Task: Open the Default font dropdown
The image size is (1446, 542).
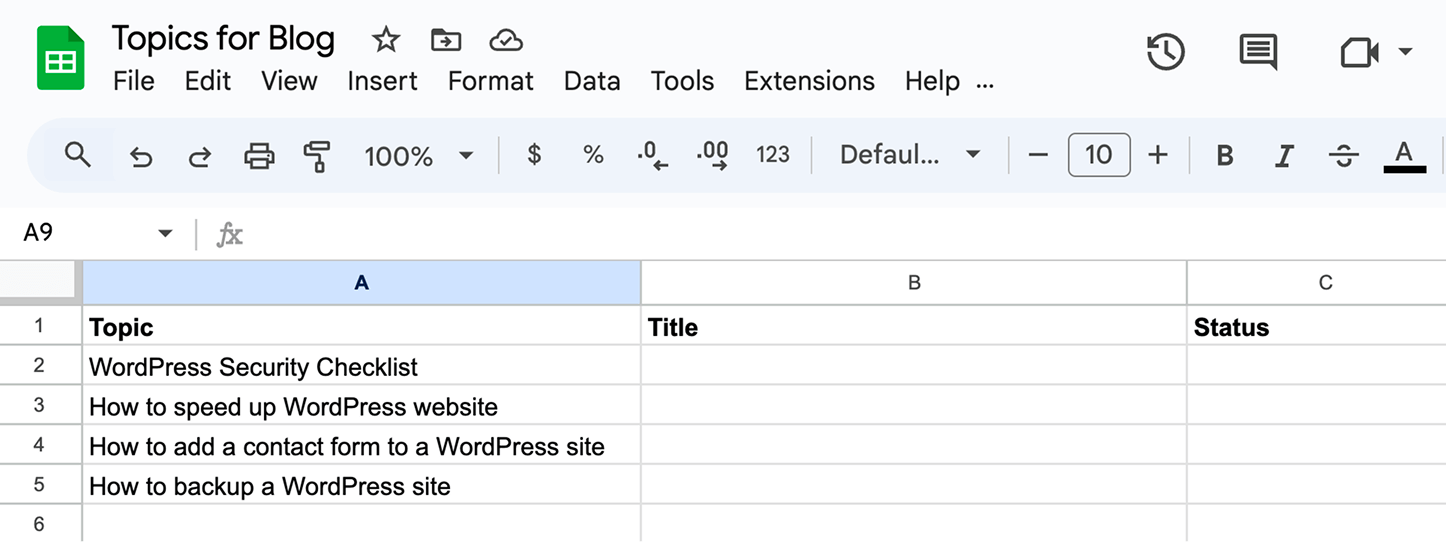Action: pos(909,155)
